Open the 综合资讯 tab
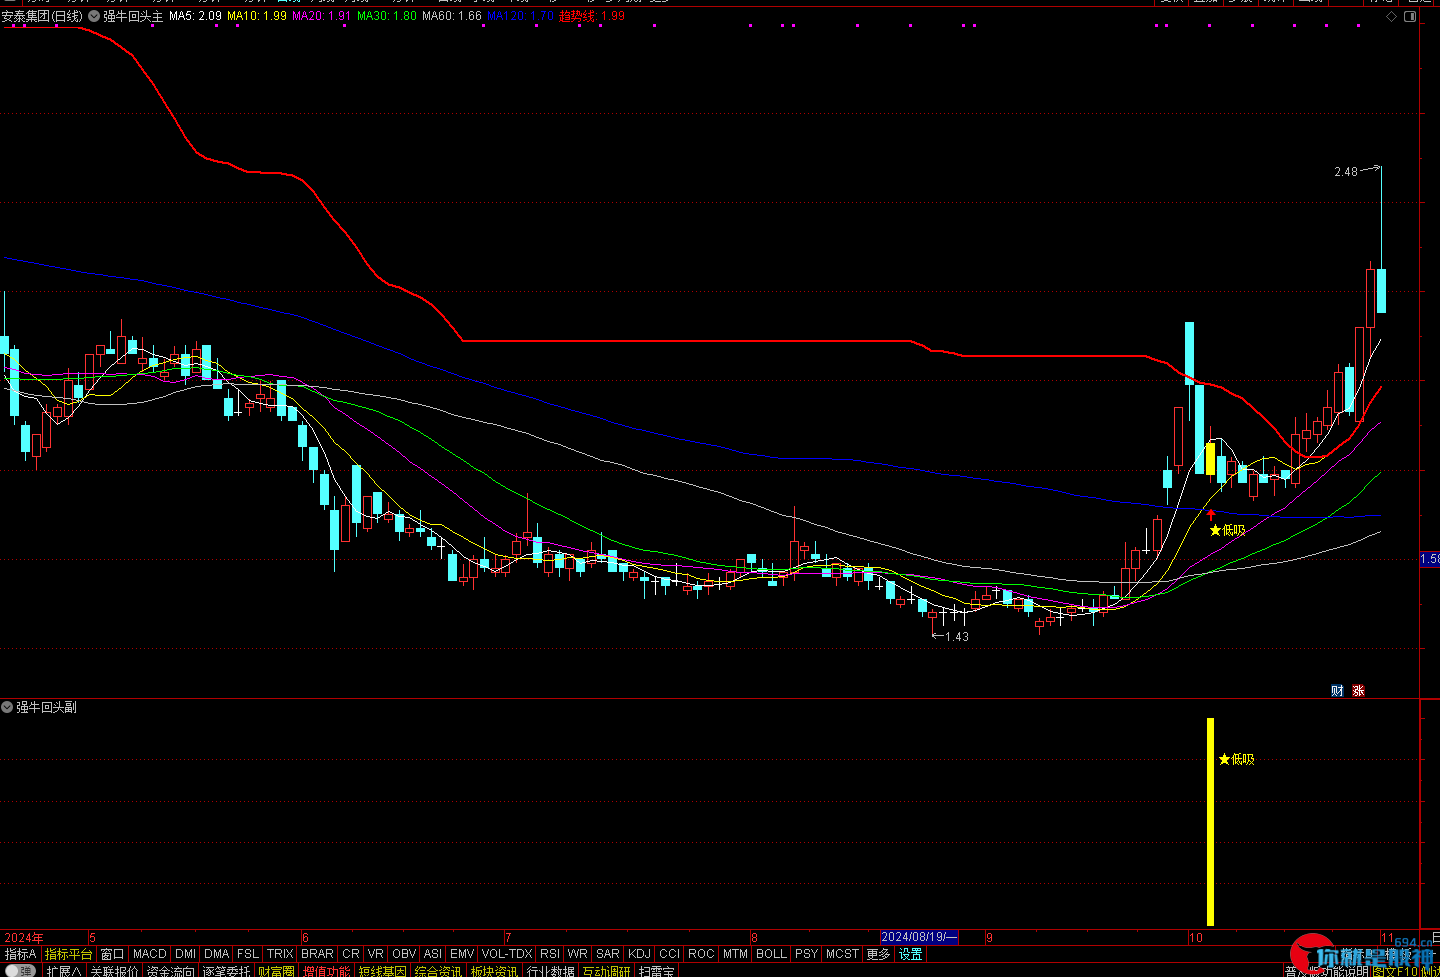1440x977 pixels. coord(439,971)
